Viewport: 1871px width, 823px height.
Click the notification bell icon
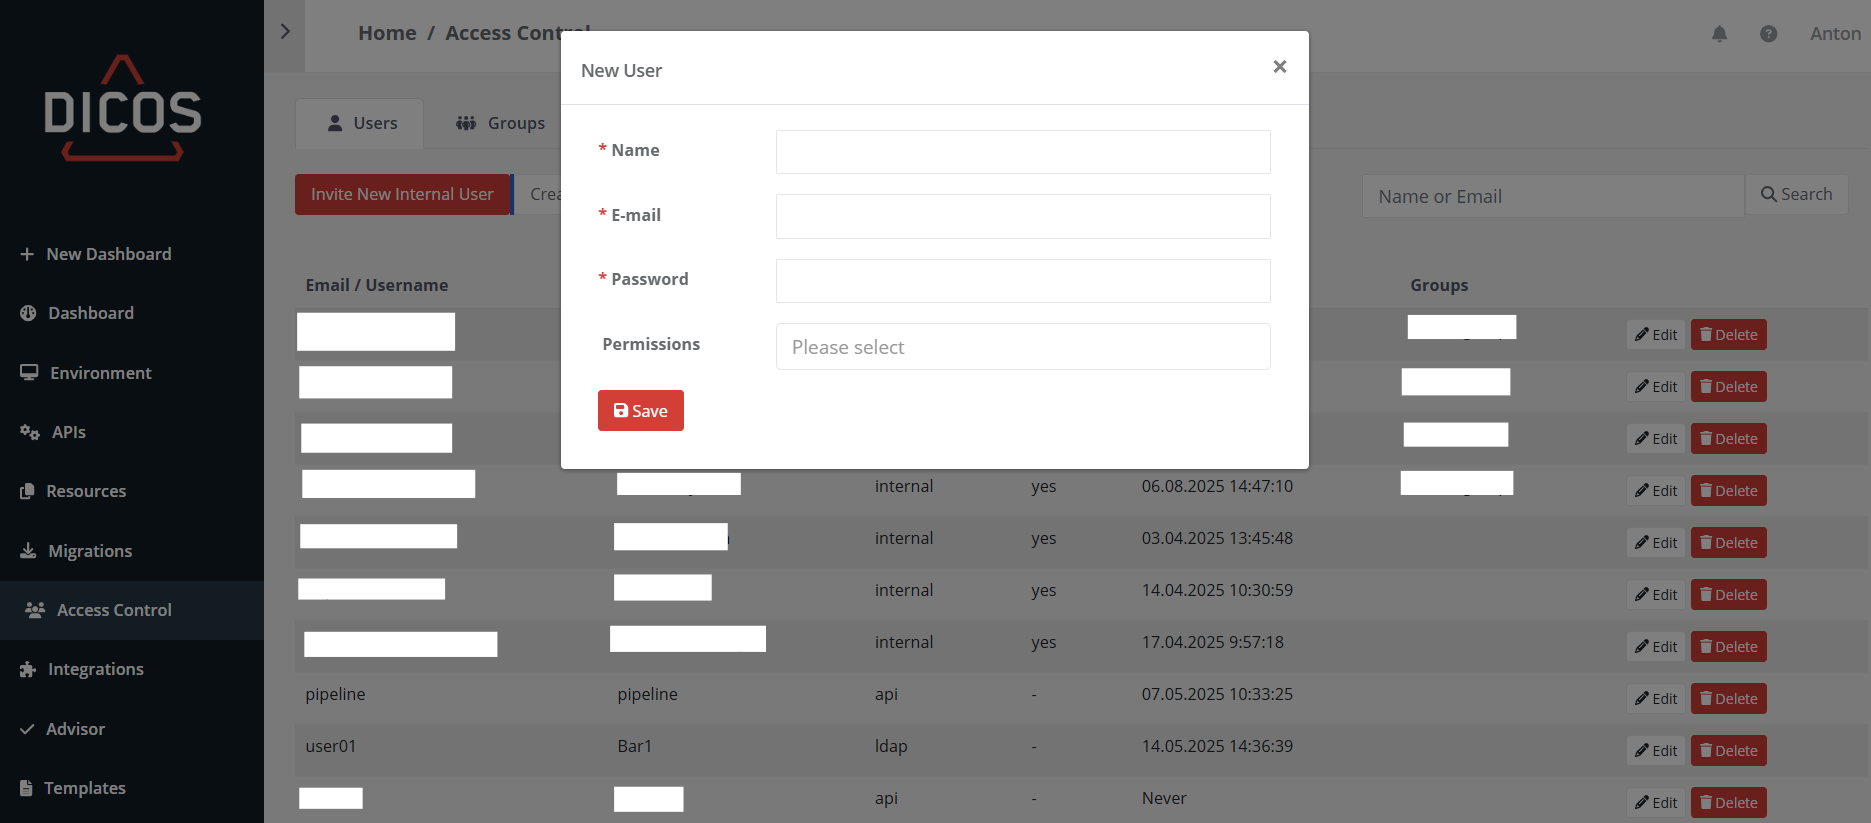(1719, 34)
